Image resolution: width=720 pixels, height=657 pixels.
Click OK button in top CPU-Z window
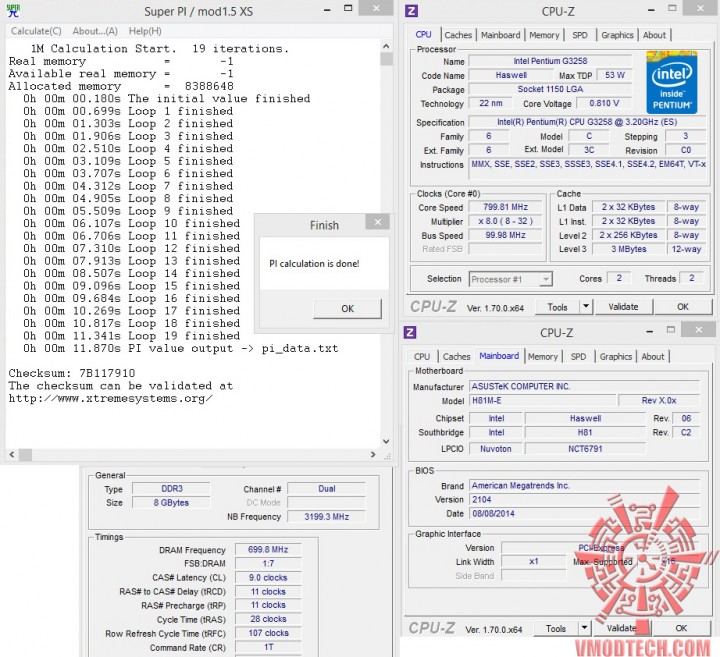pyautogui.click(x=682, y=307)
